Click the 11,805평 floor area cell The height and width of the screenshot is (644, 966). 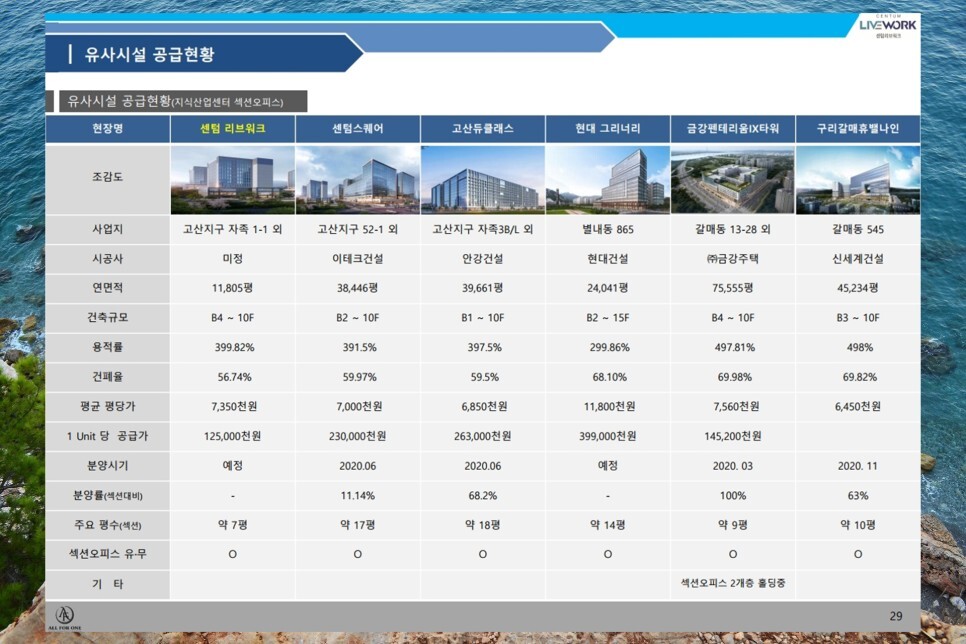(x=233, y=288)
